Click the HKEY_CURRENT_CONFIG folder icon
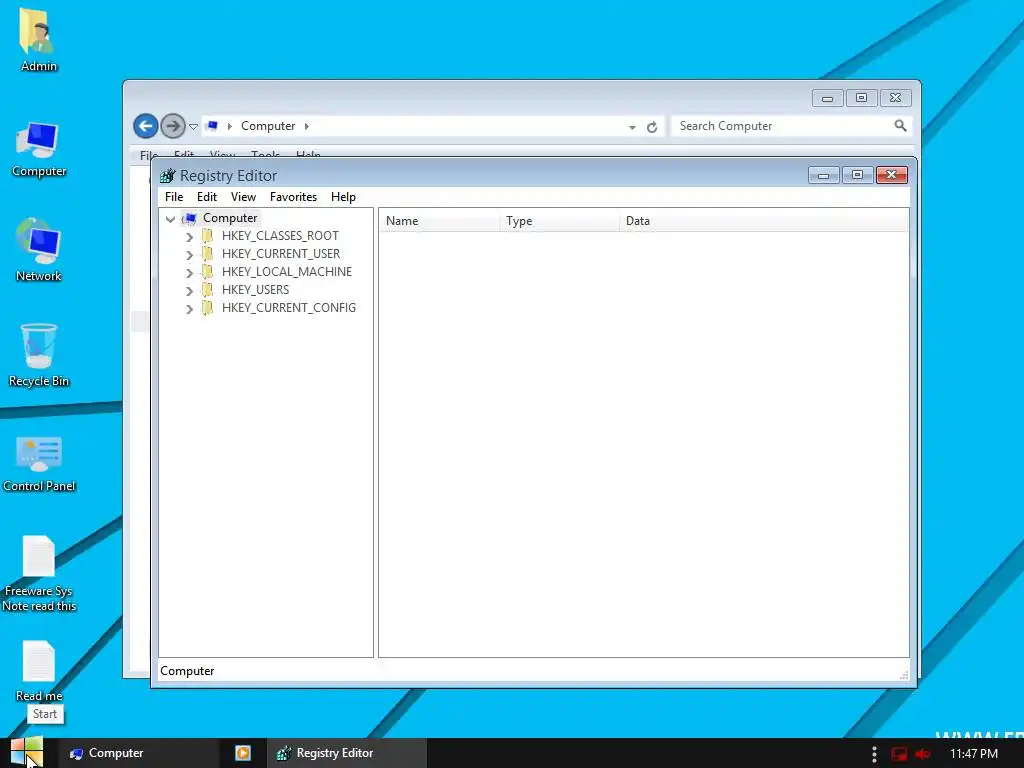 [x=207, y=308]
